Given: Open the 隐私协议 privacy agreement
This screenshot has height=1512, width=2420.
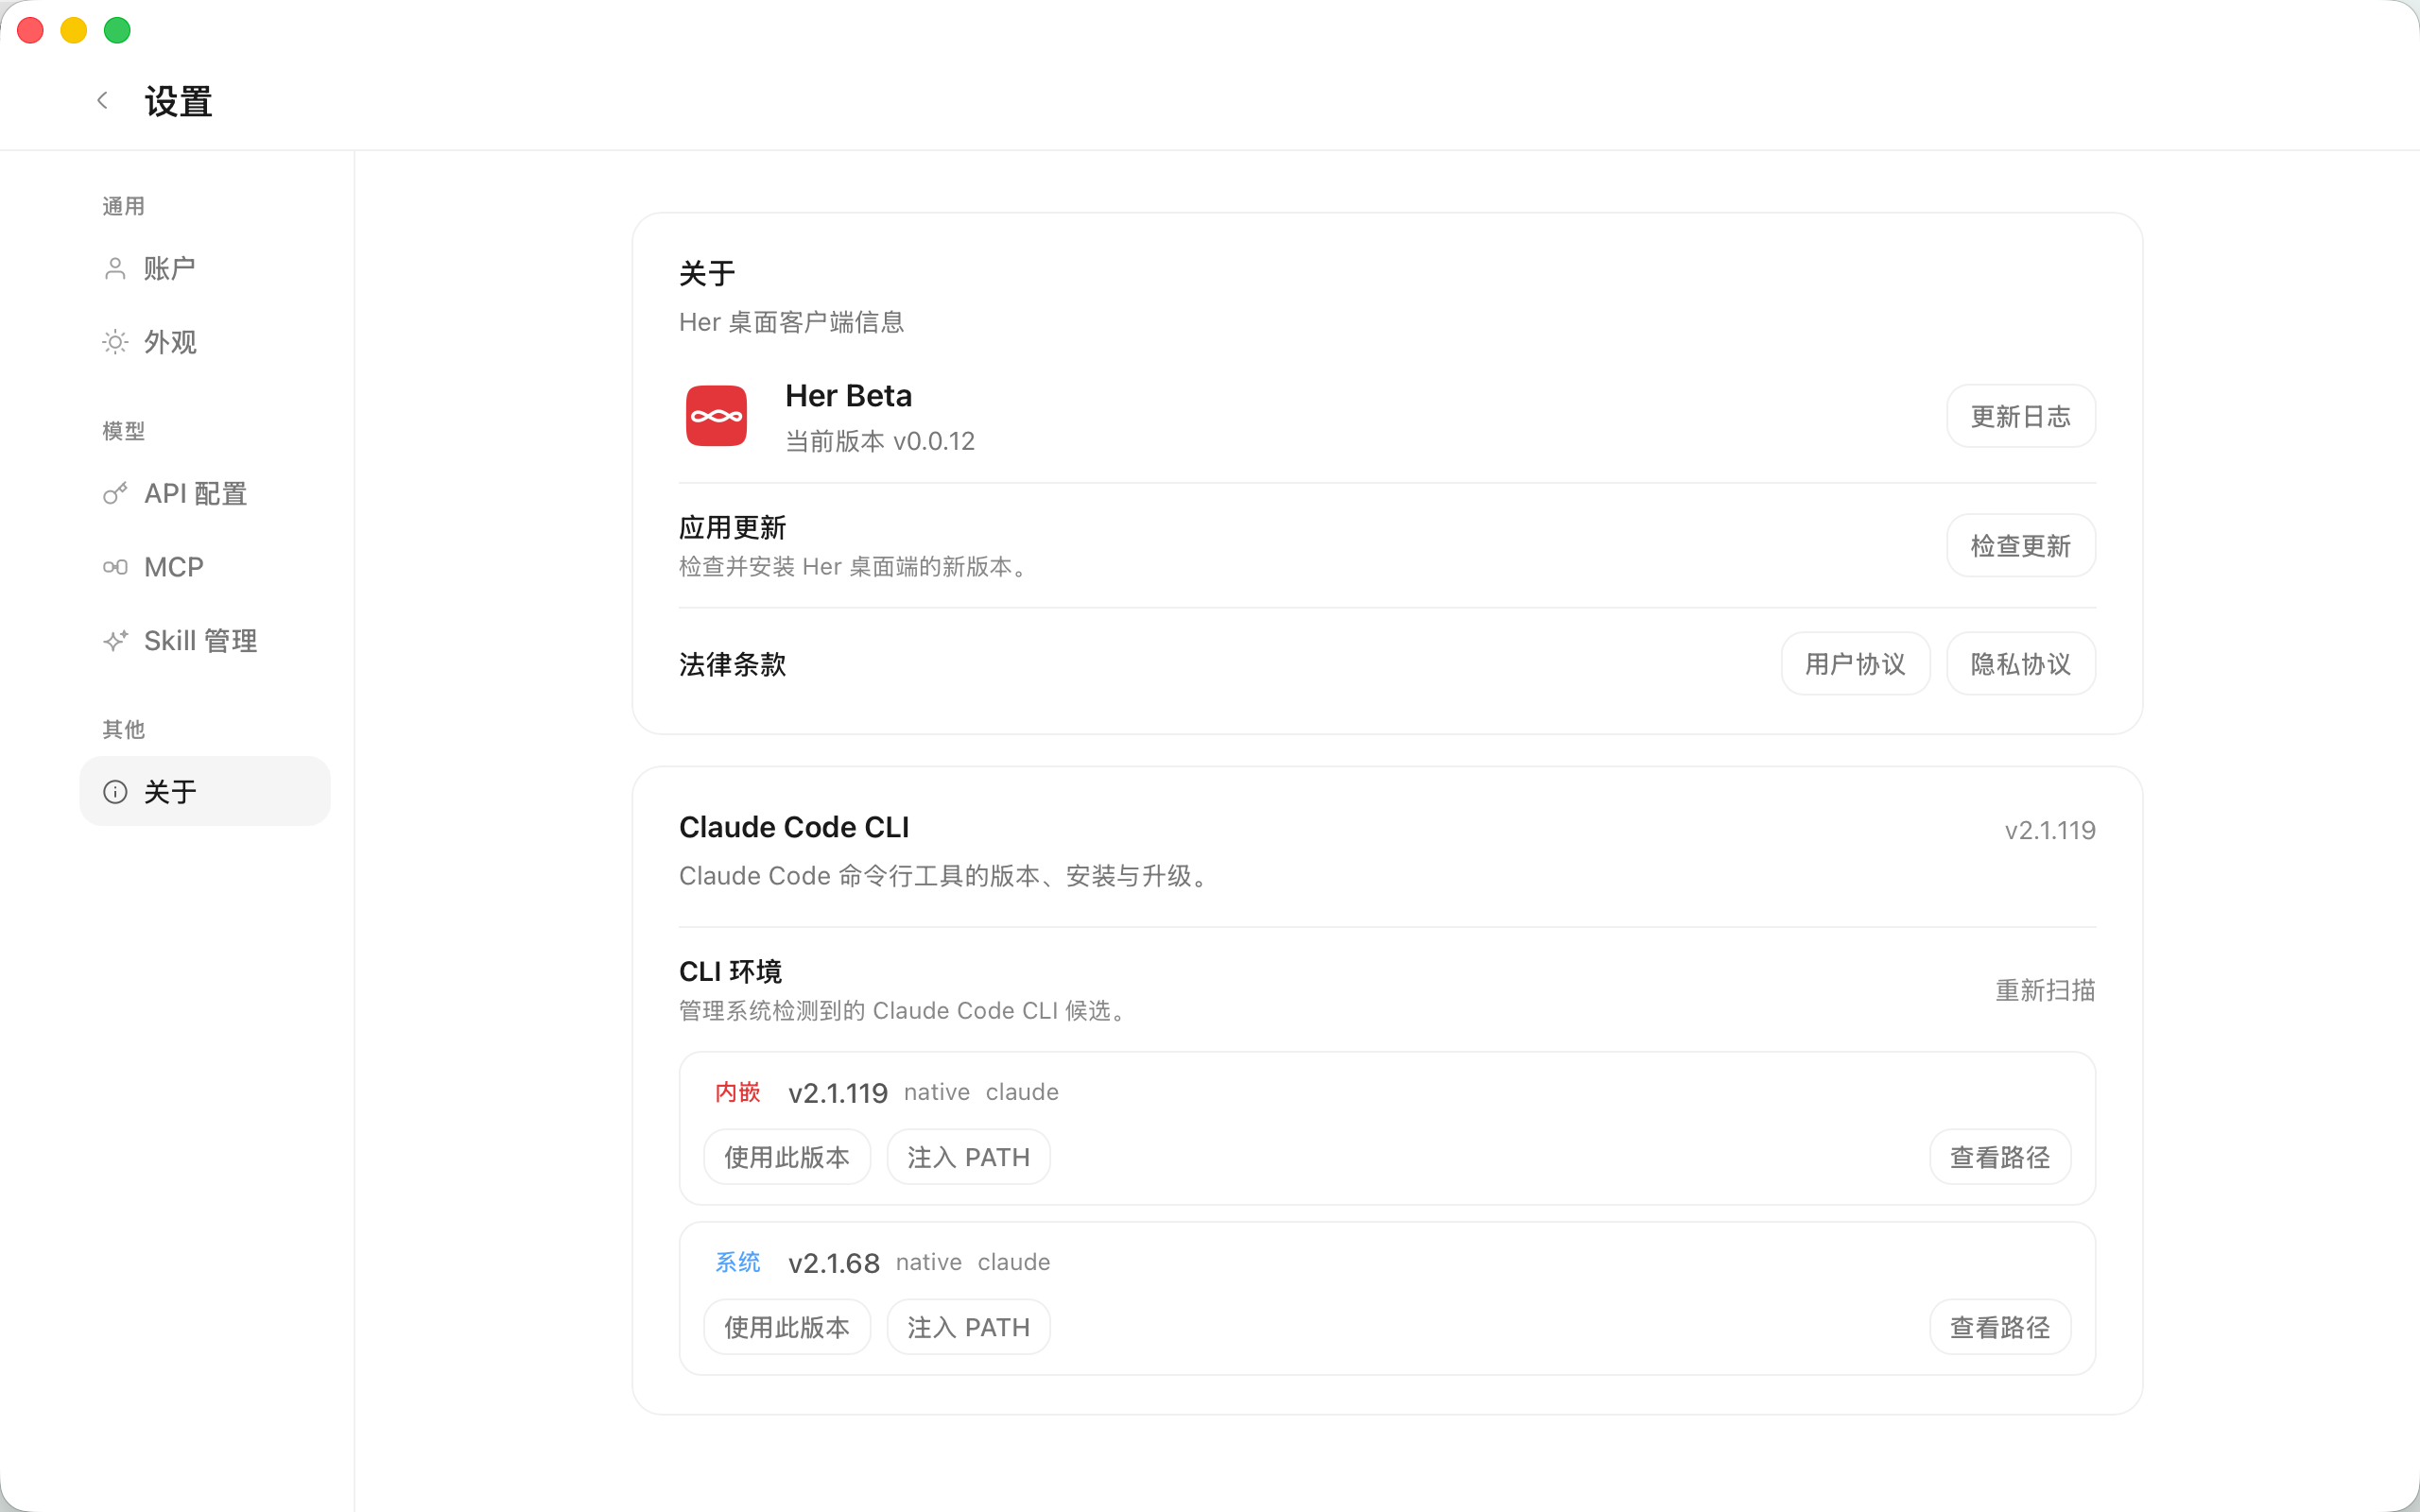Looking at the screenshot, I should click(2021, 664).
